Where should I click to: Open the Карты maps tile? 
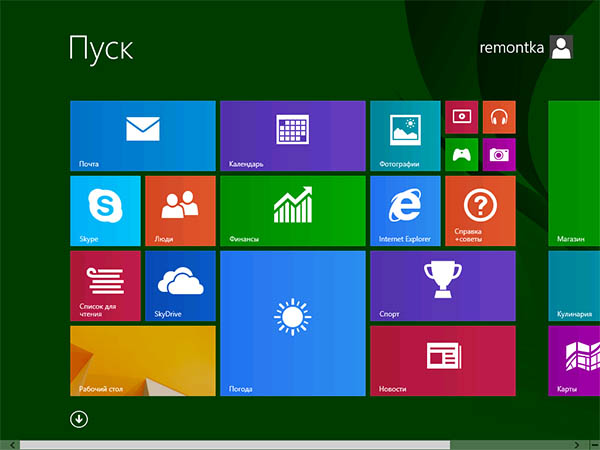coord(574,361)
